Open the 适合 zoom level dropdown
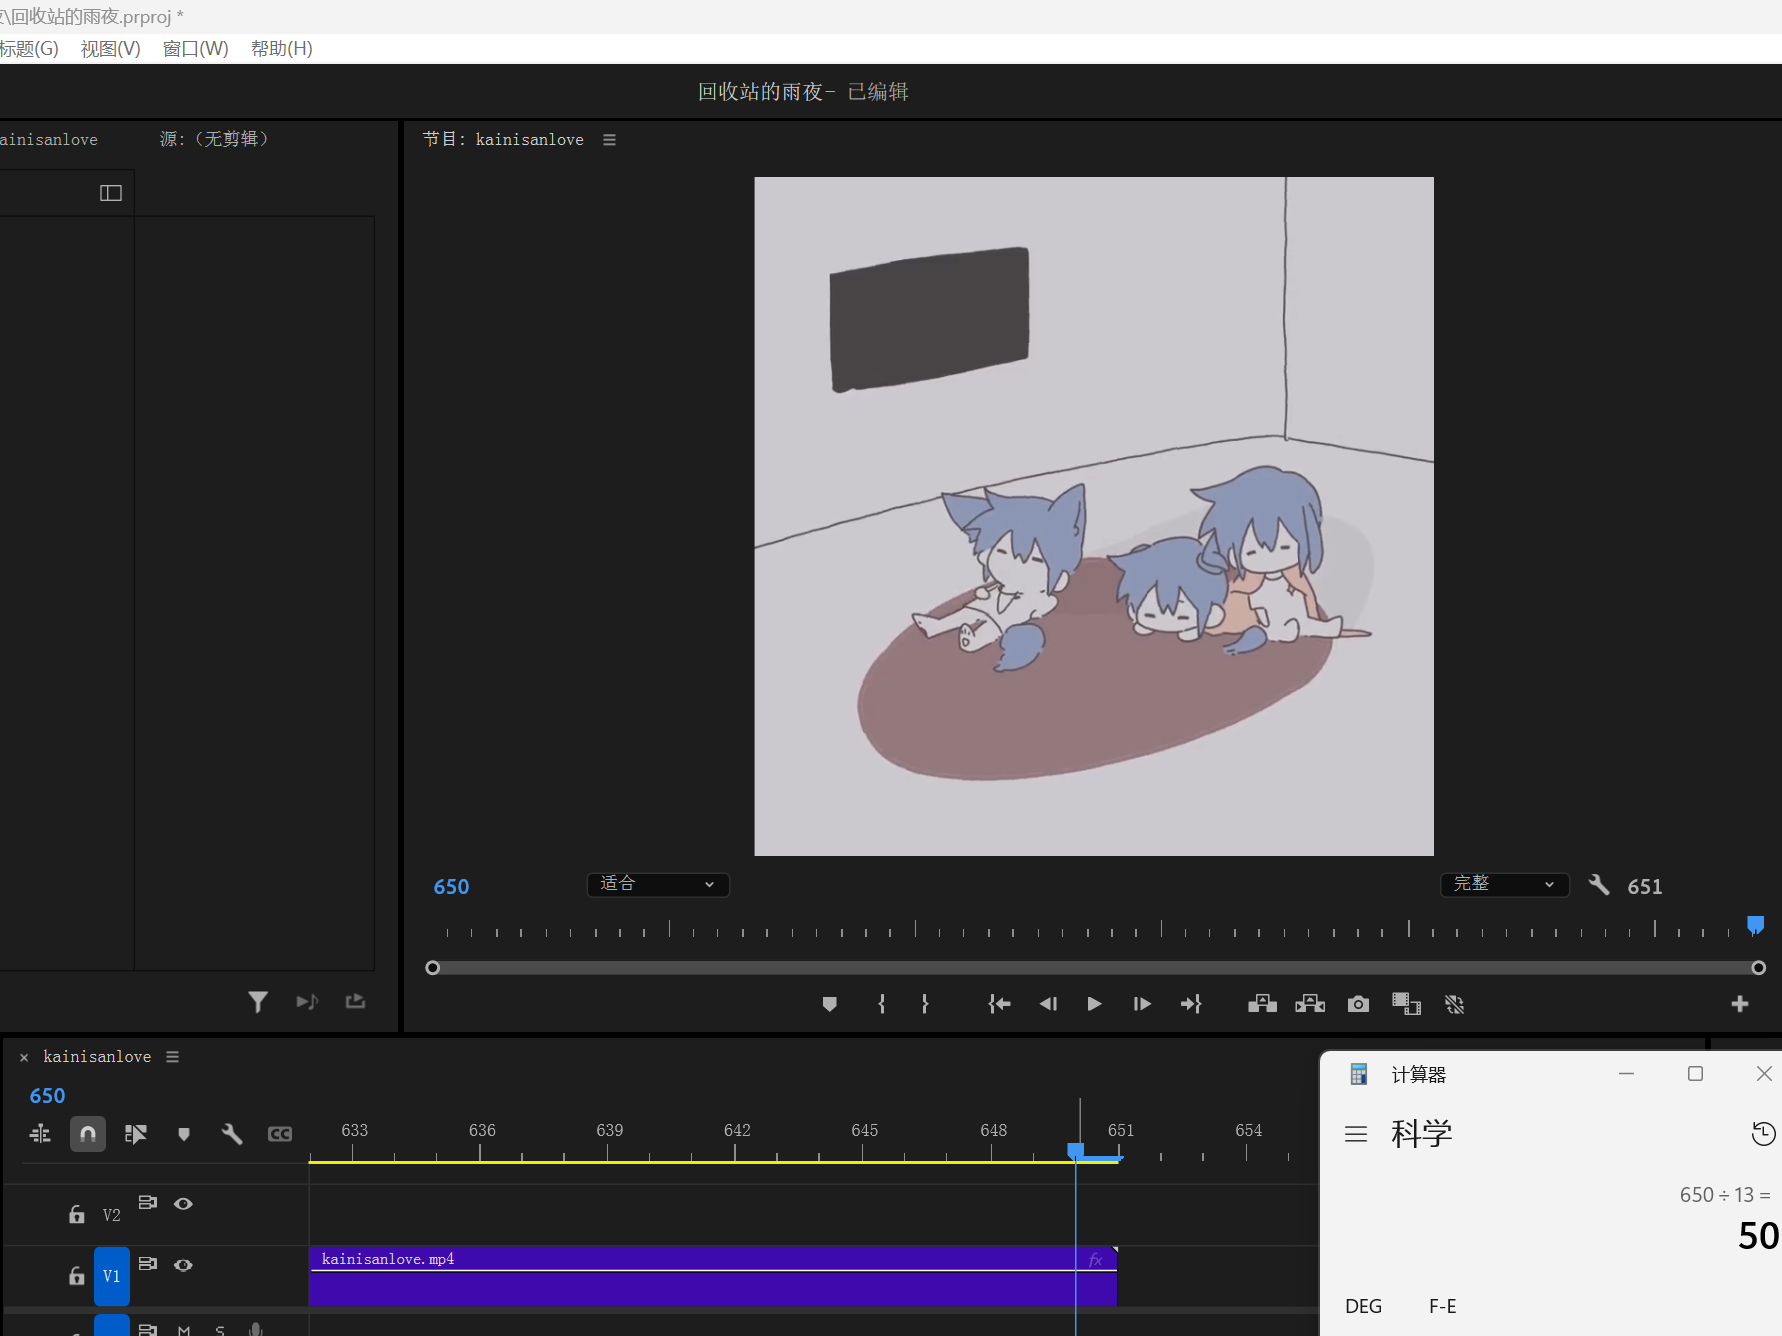 (x=657, y=884)
